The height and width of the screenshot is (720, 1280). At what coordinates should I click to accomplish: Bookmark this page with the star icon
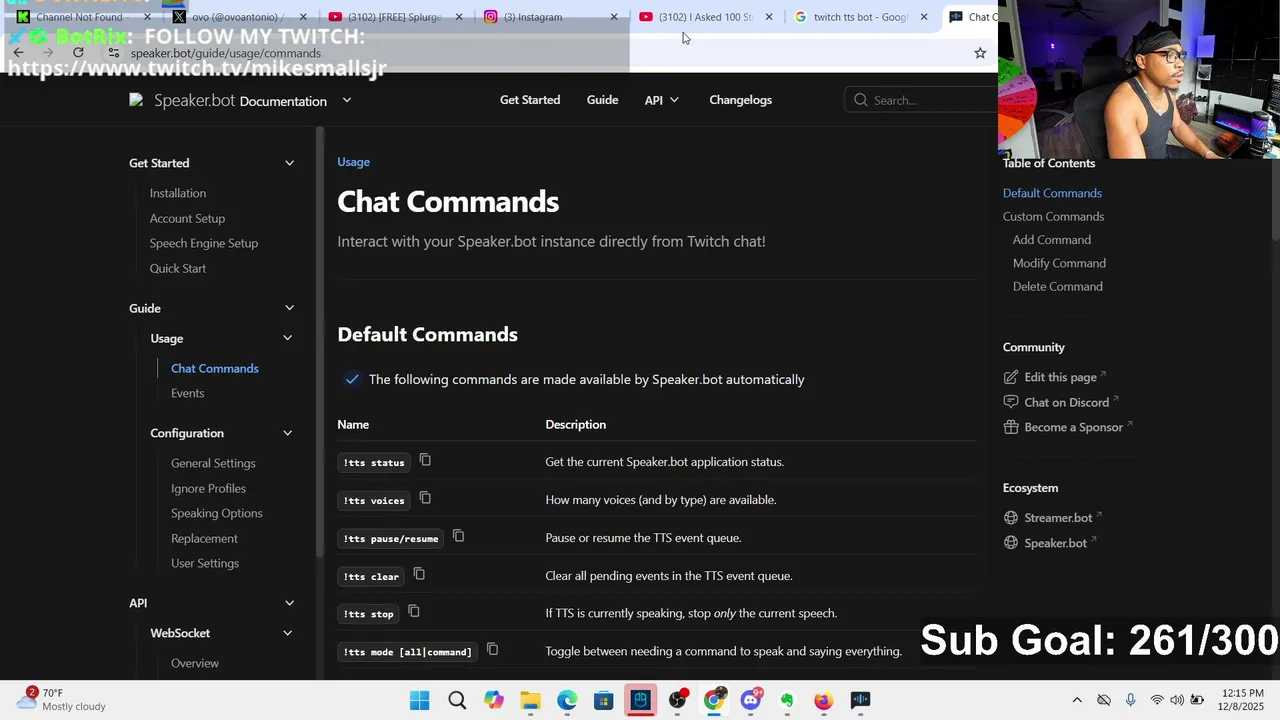pyautogui.click(x=980, y=53)
